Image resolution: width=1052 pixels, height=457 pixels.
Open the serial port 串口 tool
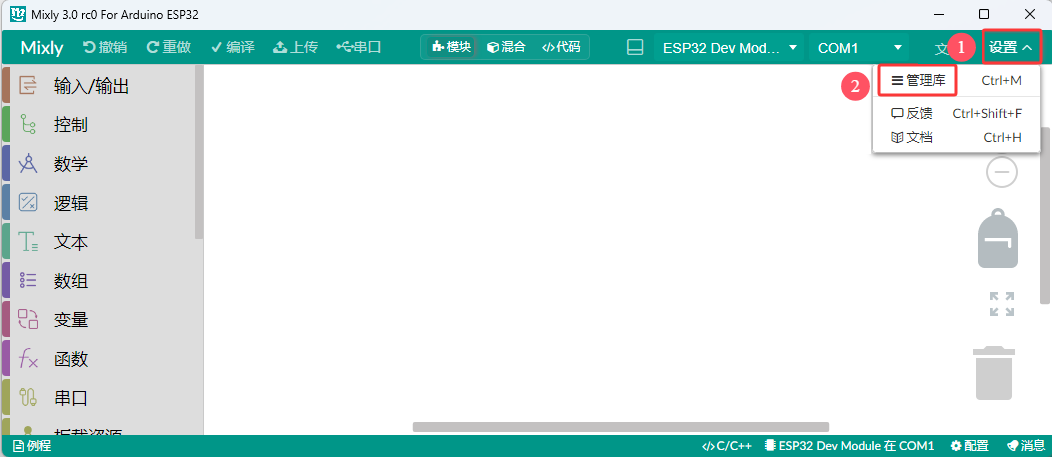click(359, 47)
